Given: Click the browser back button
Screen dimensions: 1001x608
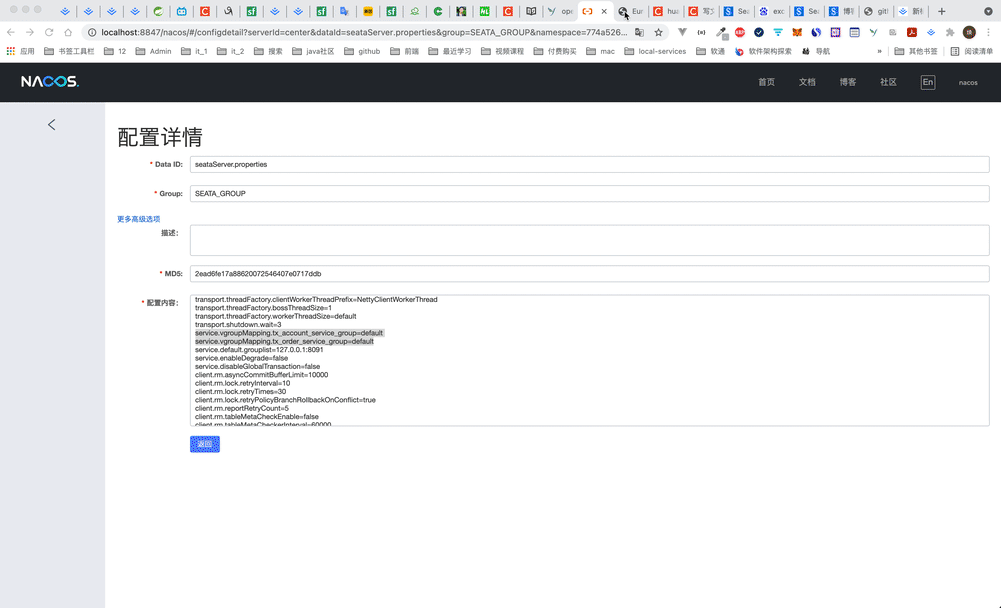Looking at the screenshot, I should click(11, 32).
